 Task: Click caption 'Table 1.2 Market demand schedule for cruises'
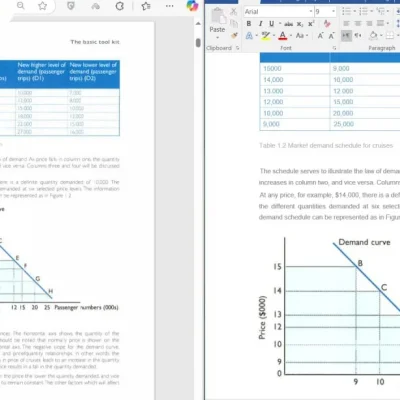[326, 146]
